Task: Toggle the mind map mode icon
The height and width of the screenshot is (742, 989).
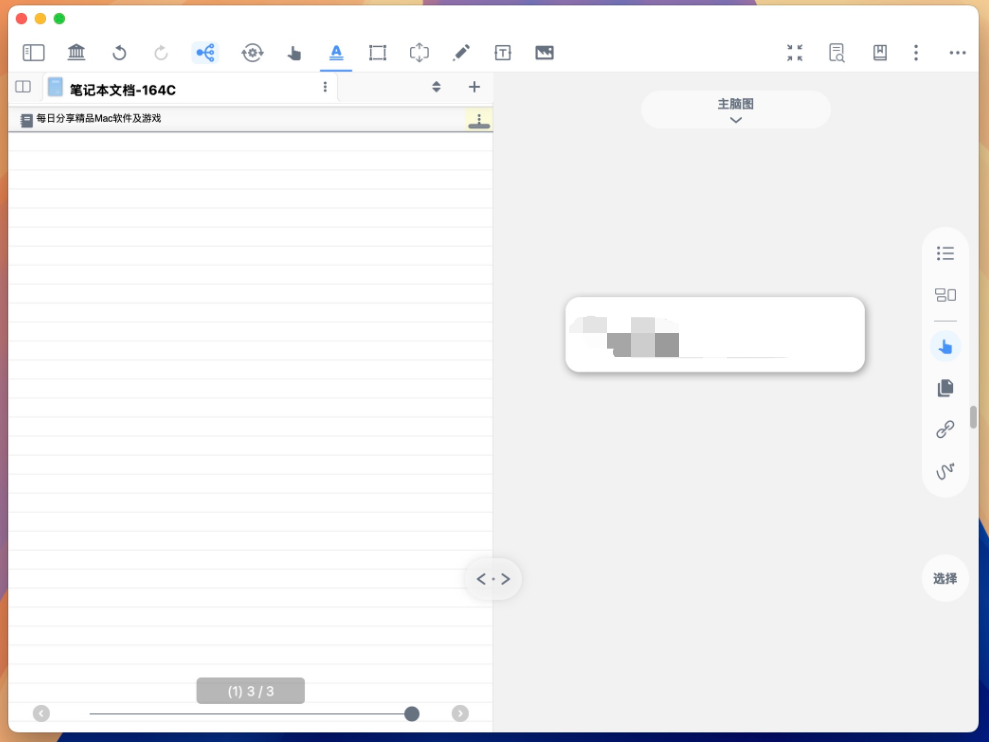Action: click(x=205, y=53)
